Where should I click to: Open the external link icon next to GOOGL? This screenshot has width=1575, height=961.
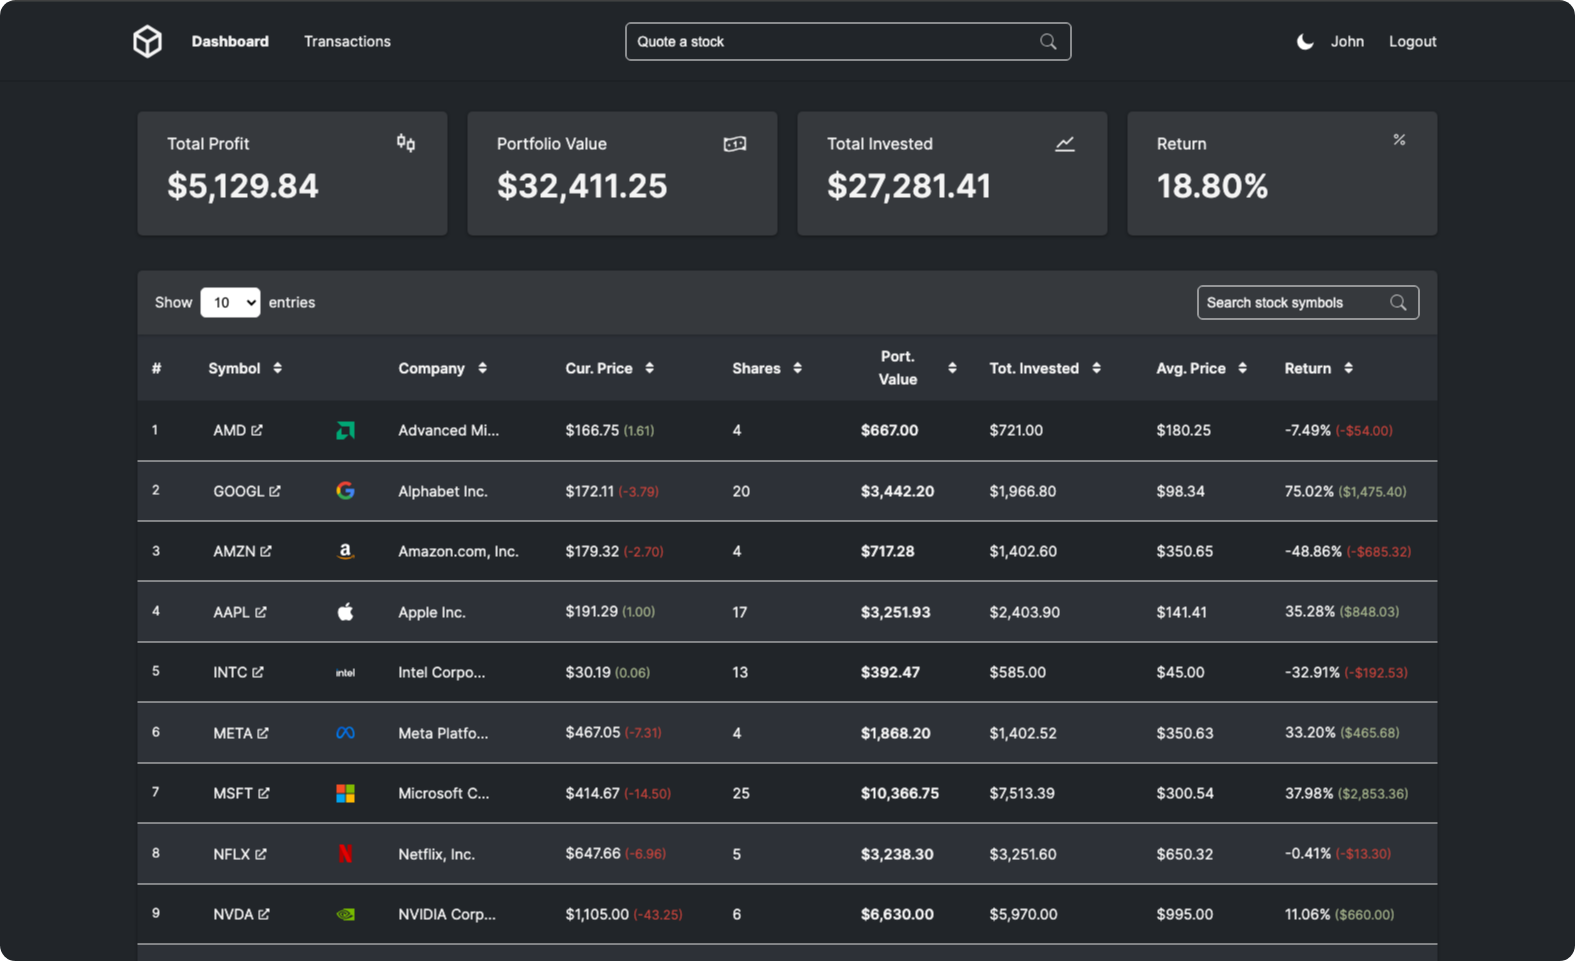275,491
